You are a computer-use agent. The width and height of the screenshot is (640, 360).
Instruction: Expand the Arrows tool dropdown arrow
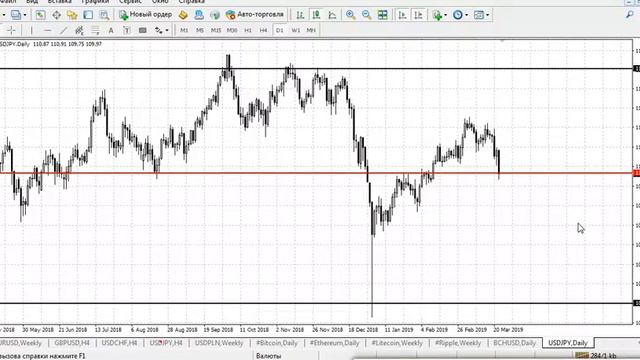click(x=167, y=30)
